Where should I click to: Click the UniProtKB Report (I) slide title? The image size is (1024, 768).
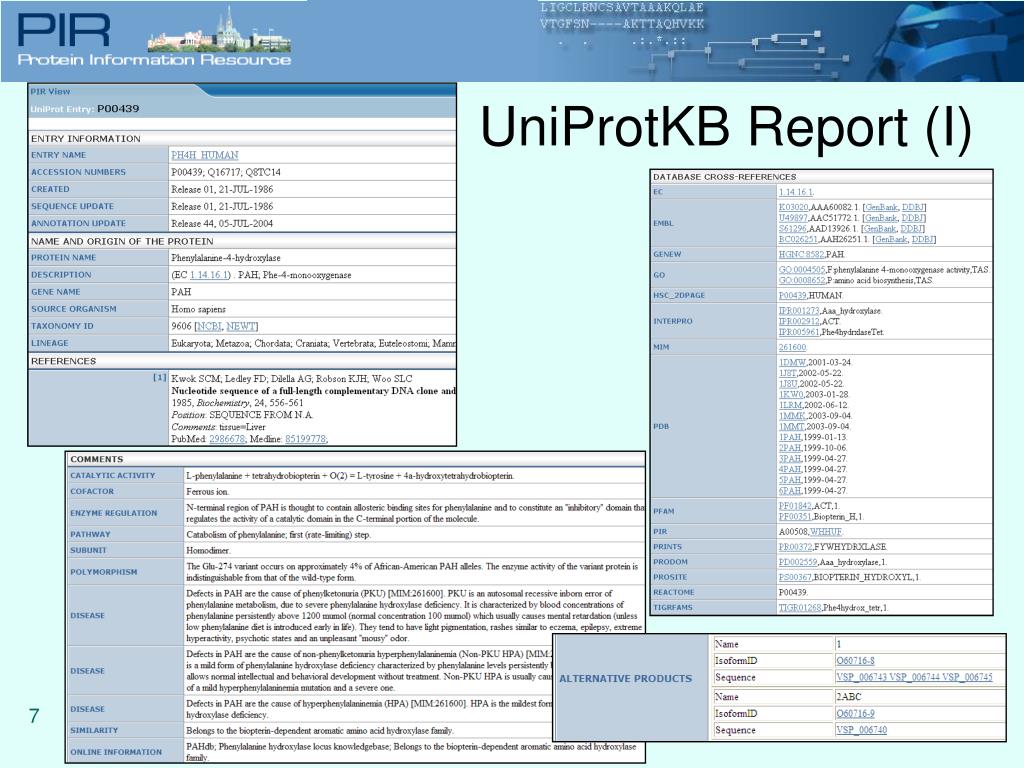tap(726, 127)
